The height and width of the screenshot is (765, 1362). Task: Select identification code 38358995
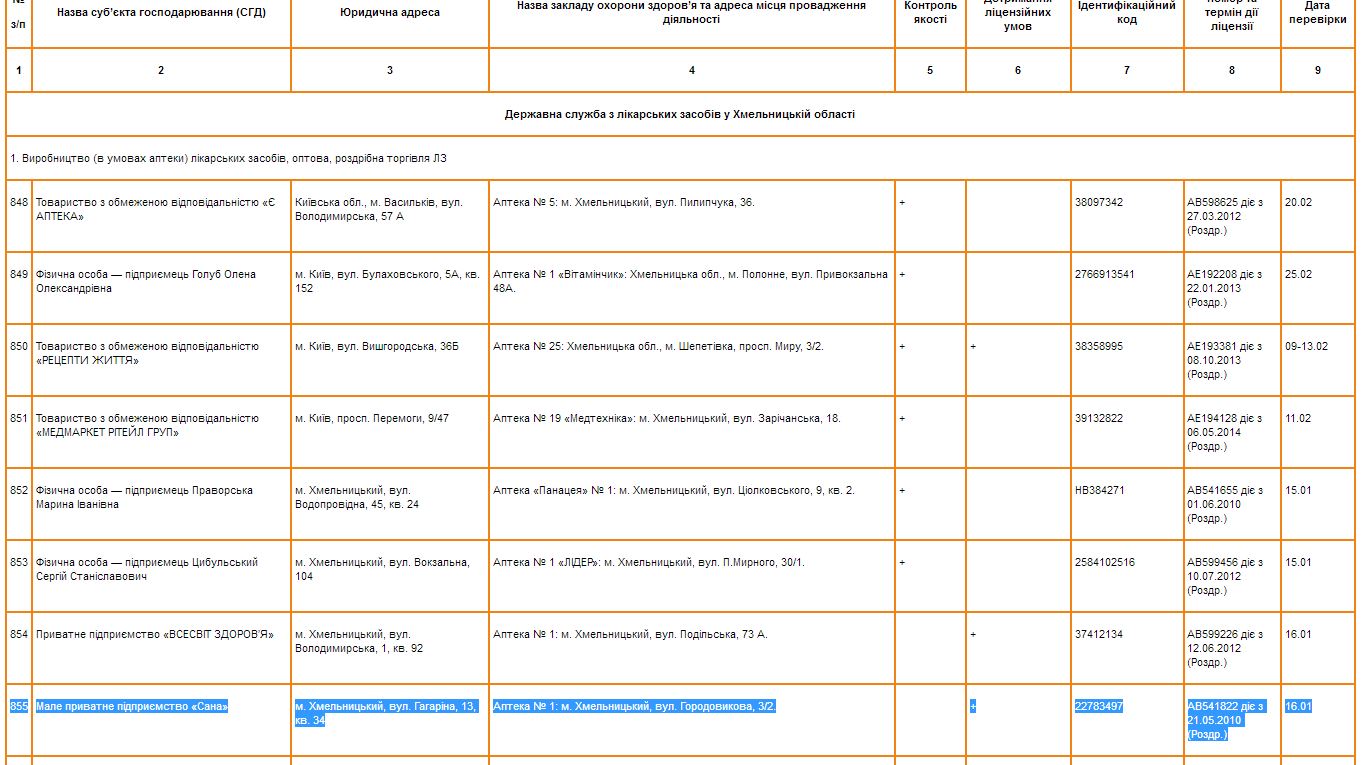click(x=1099, y=346)
